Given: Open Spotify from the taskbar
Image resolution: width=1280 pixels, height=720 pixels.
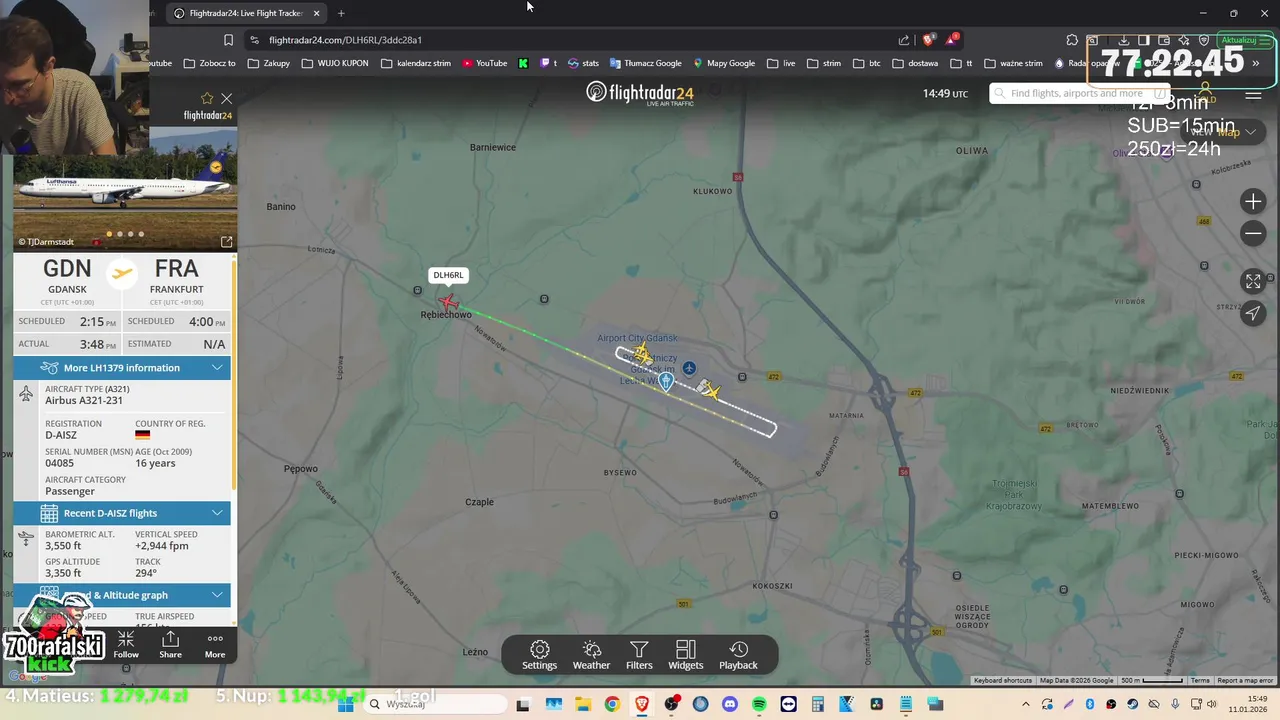Looking at the screenshot, I should [759, 704].
